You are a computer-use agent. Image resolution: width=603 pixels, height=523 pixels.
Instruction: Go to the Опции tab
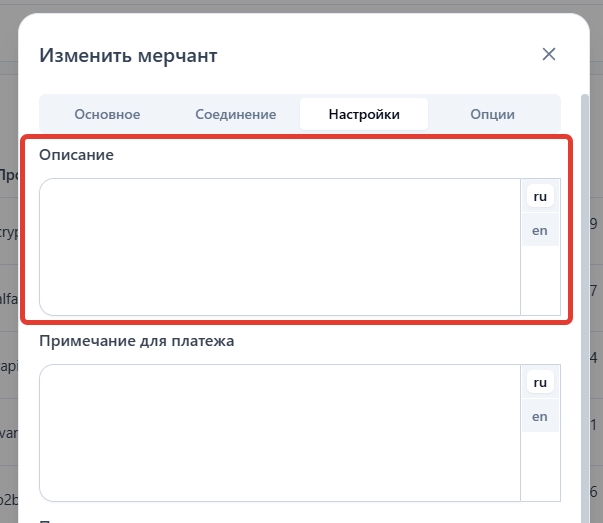(x=492, y=114)
